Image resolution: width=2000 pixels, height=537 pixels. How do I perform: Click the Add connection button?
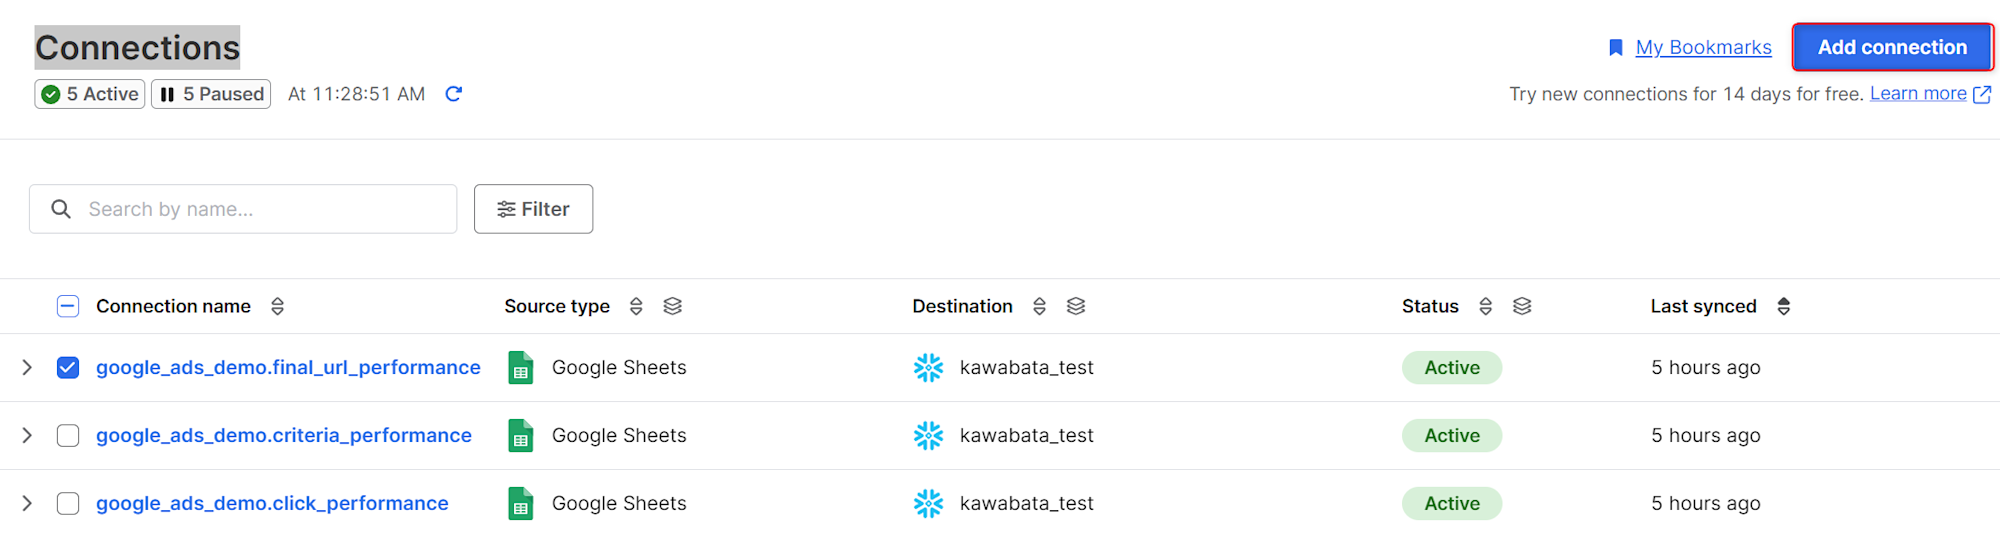coord(1892,47)
